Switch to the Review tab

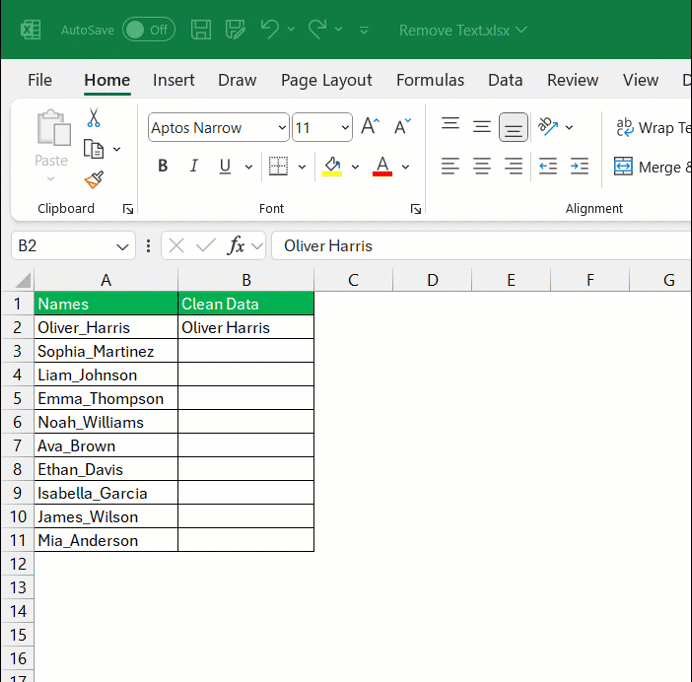[573, 80]
